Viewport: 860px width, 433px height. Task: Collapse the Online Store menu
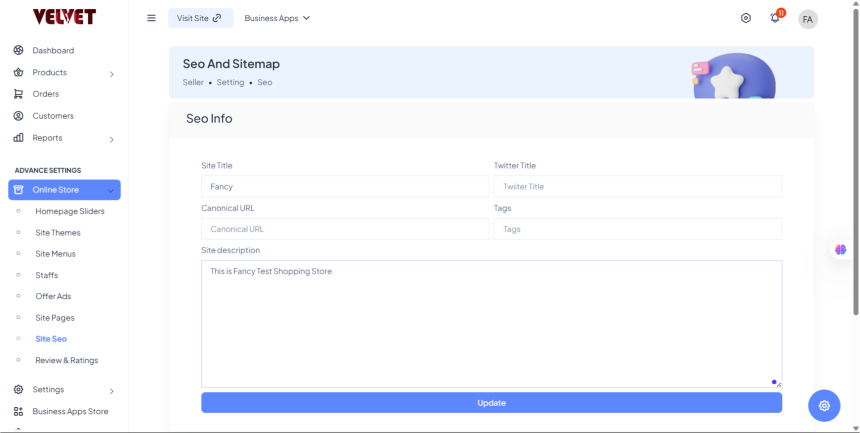click(110, 190)
